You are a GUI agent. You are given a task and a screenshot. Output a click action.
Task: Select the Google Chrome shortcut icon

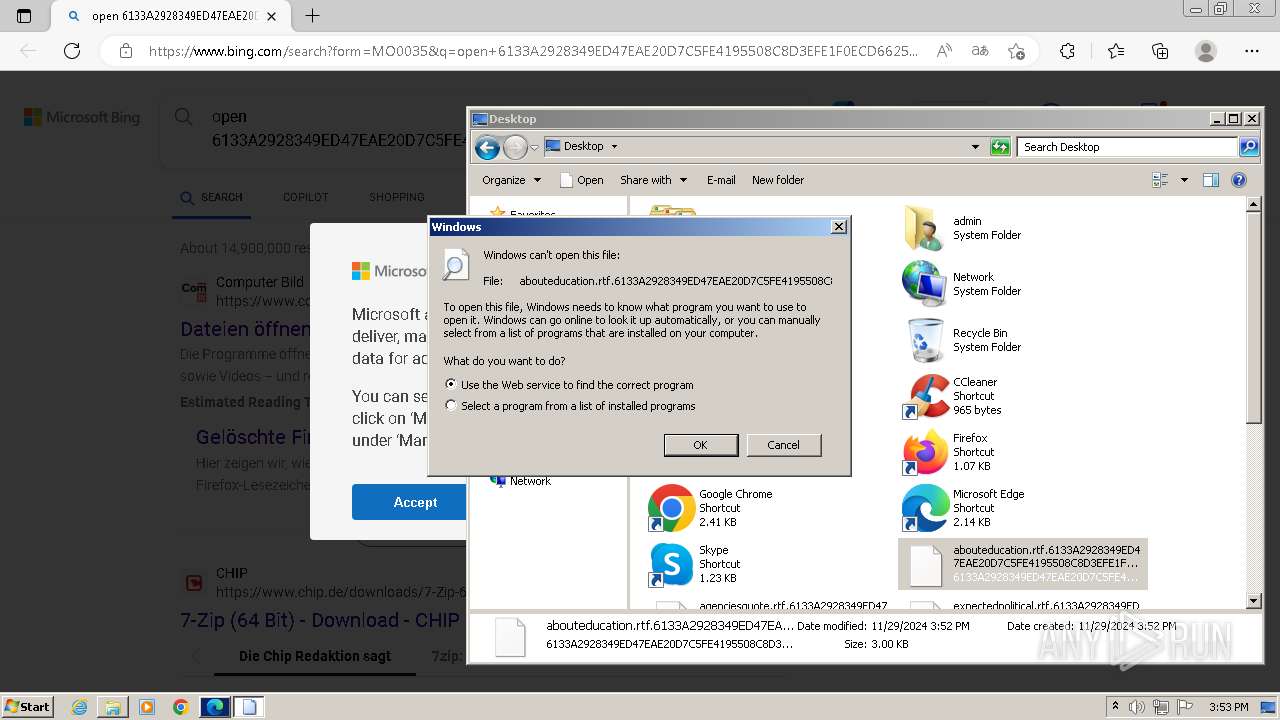click(x=671, y=508)
